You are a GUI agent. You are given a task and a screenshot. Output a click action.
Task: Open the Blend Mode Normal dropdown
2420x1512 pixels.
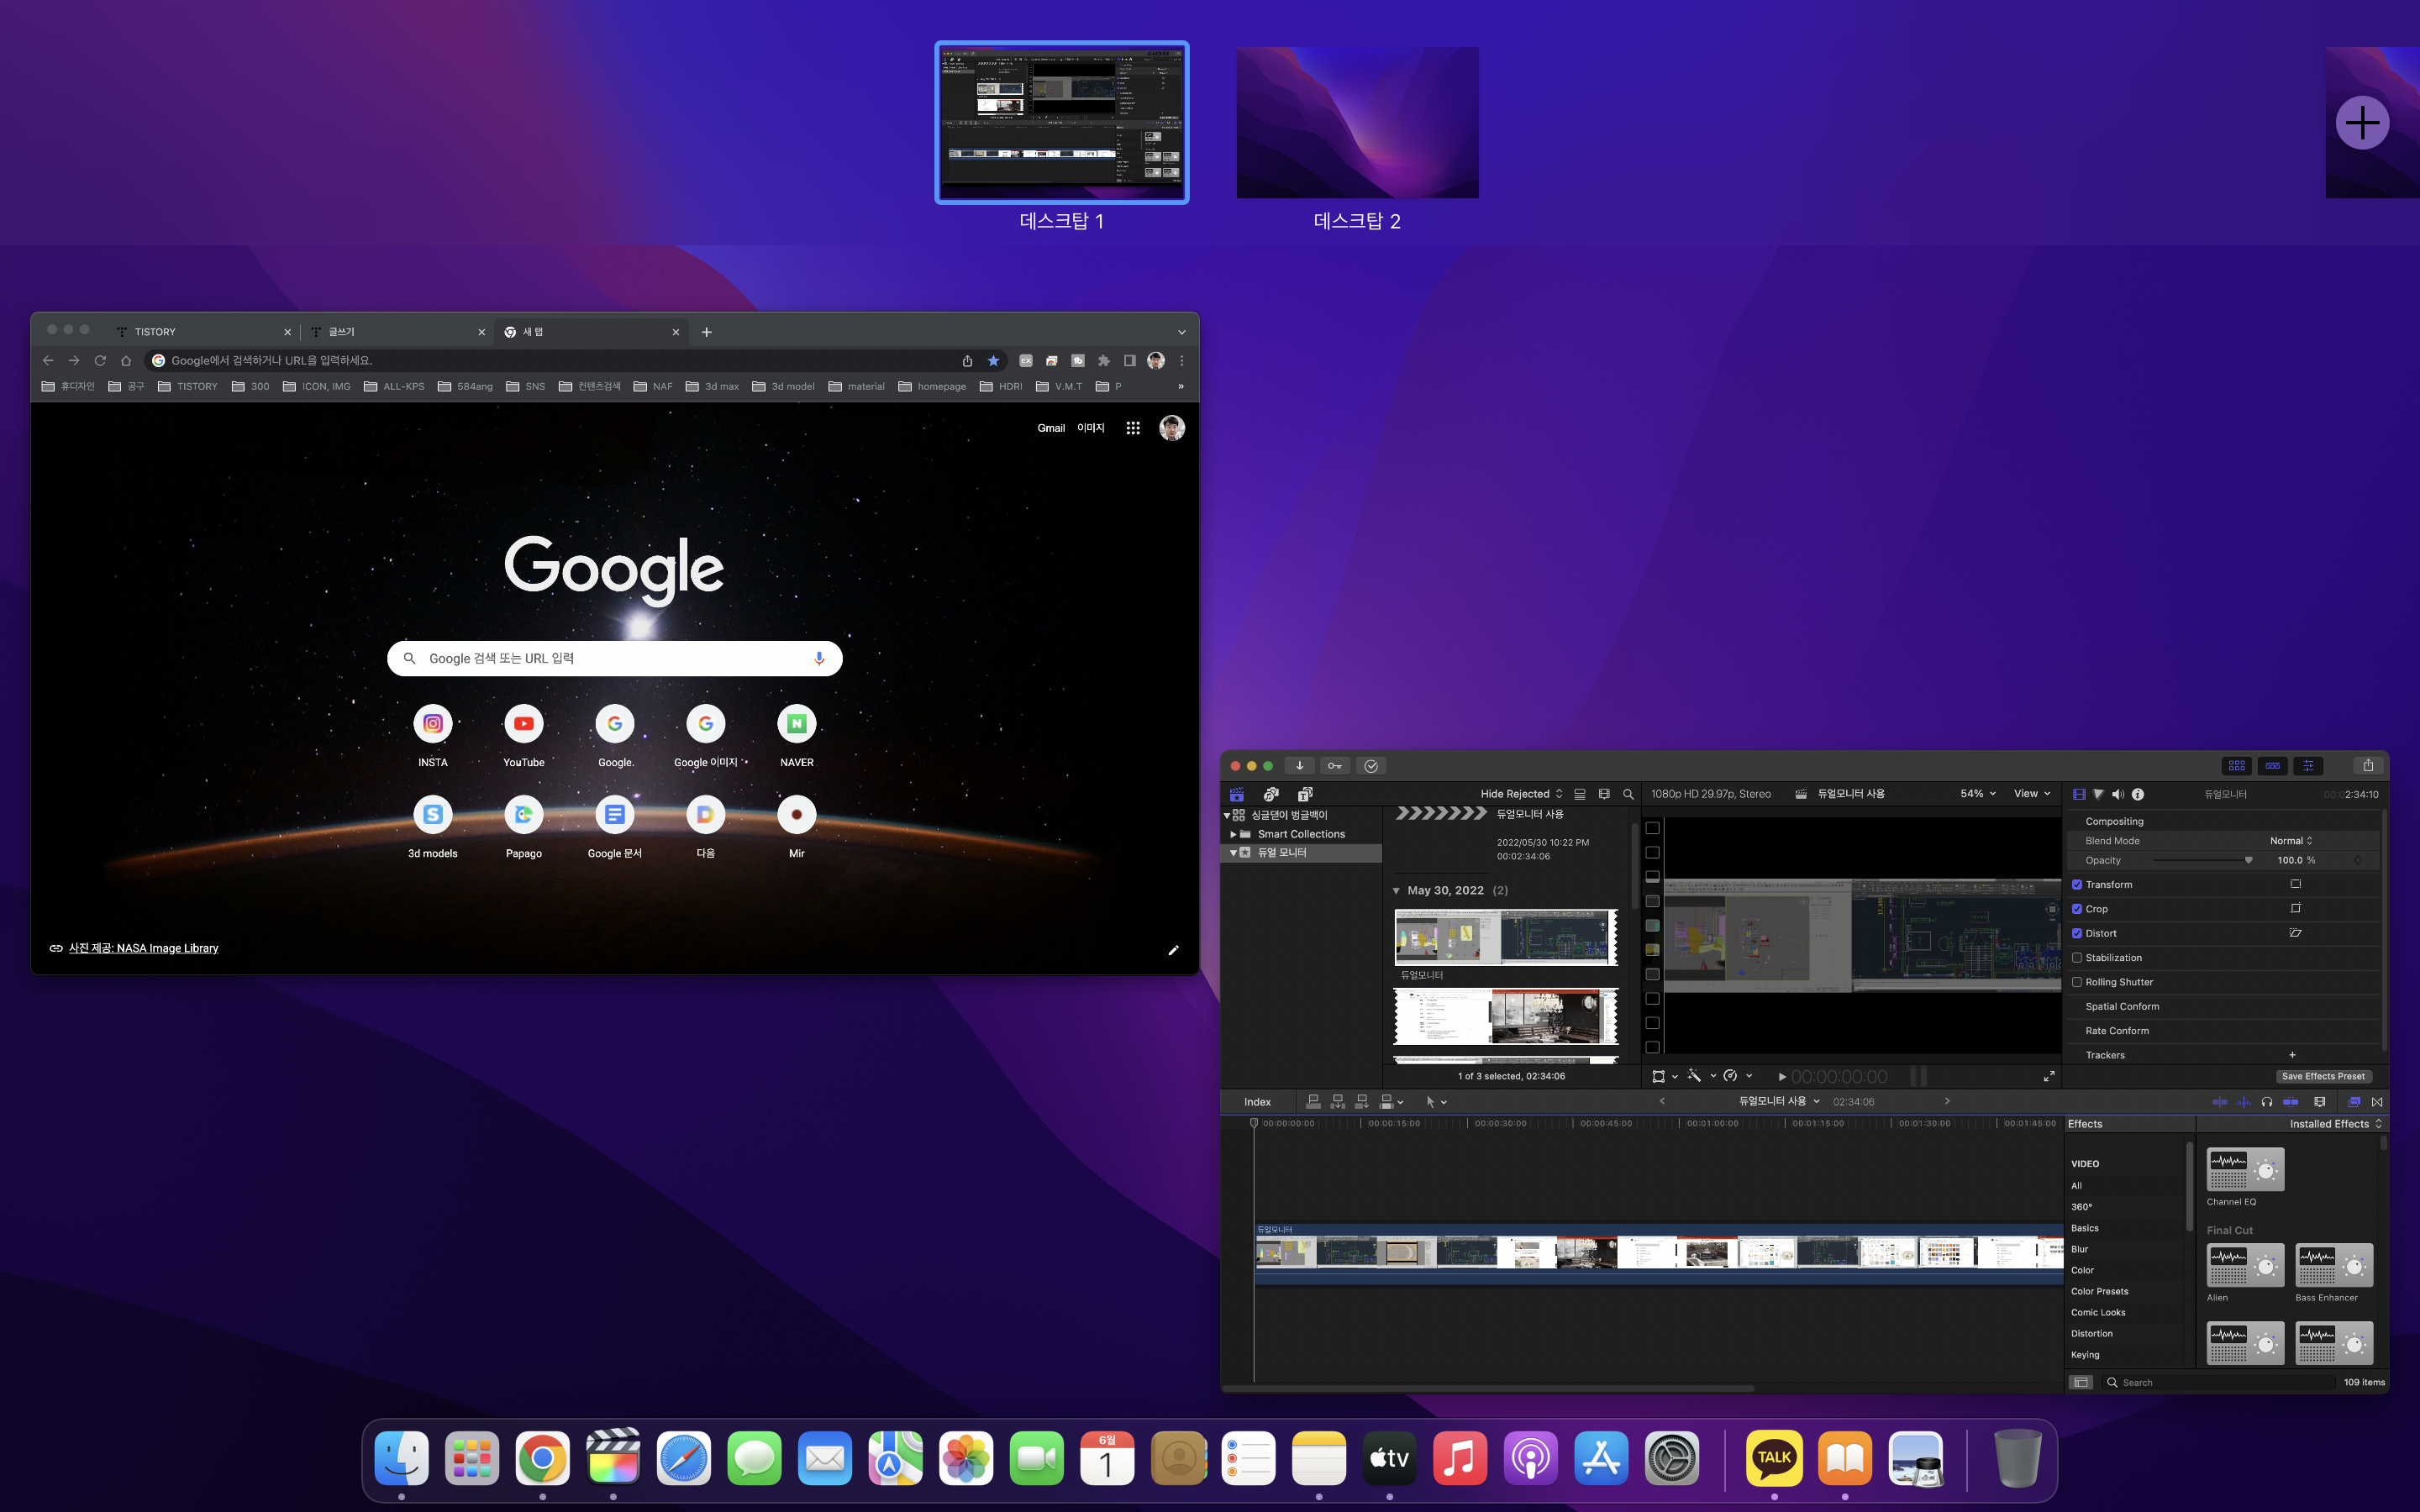click(2291, 841)
